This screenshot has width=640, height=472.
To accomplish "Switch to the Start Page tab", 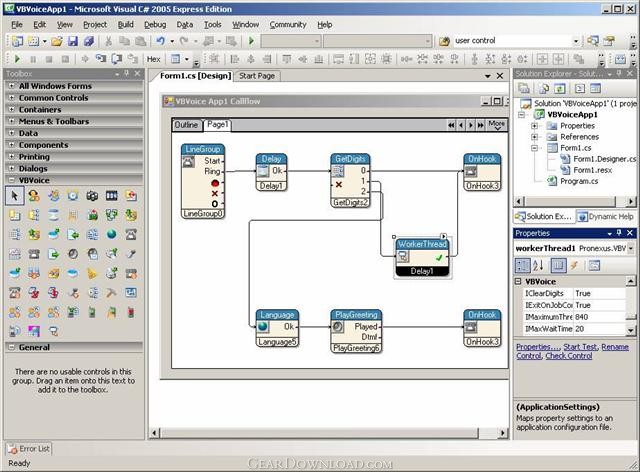I will pyautogui.click(x=257, y=76).
